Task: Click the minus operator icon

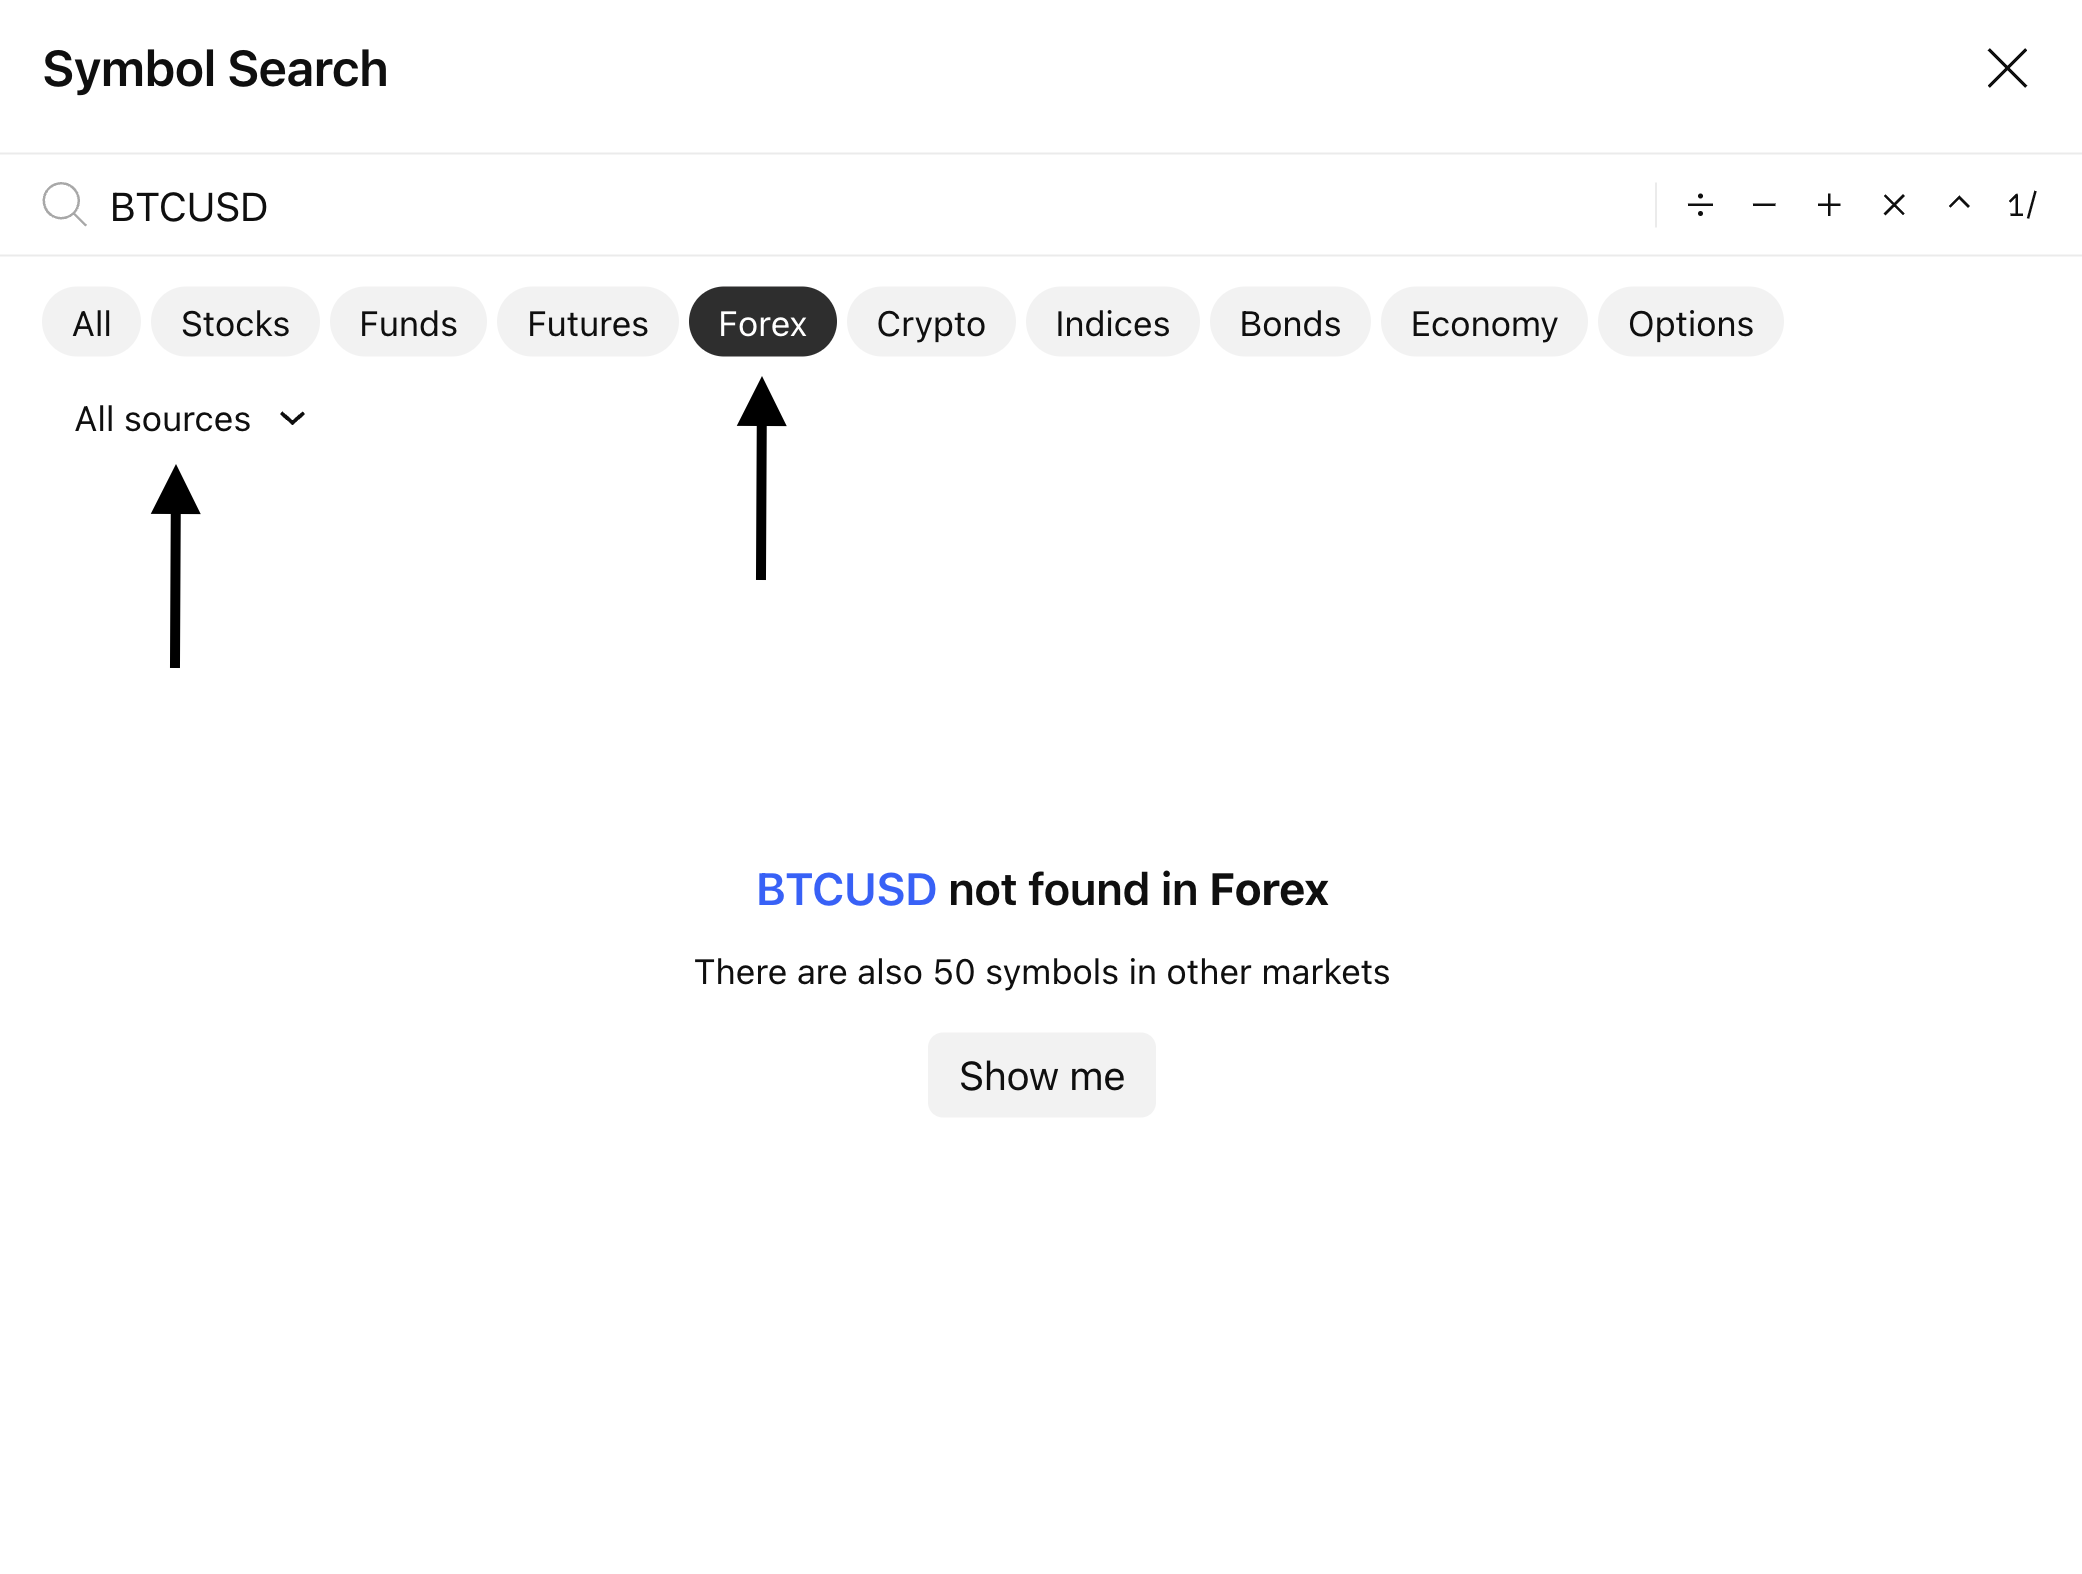Action: [1764, 205]
